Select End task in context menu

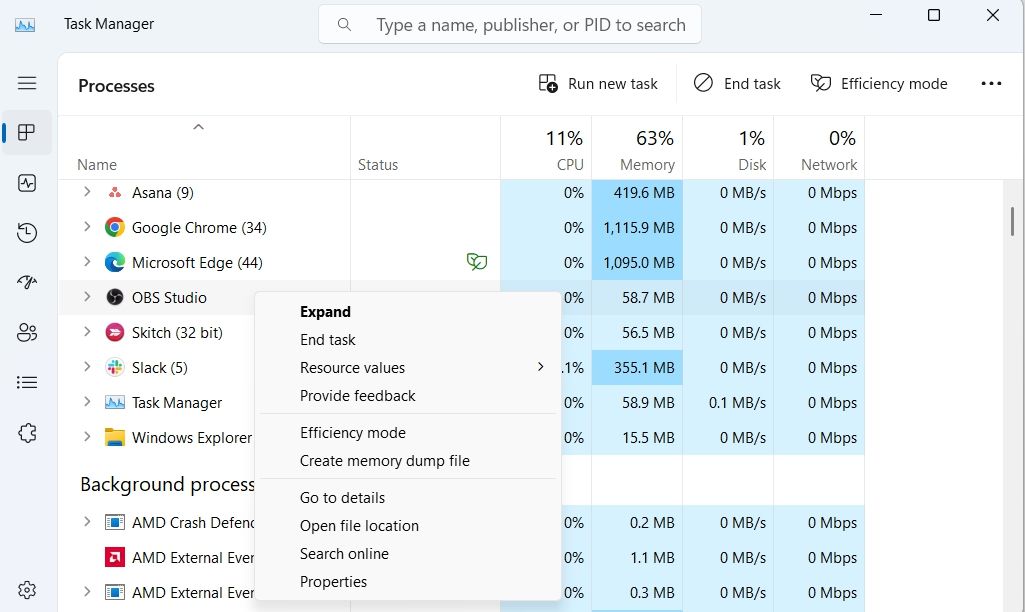328,340
